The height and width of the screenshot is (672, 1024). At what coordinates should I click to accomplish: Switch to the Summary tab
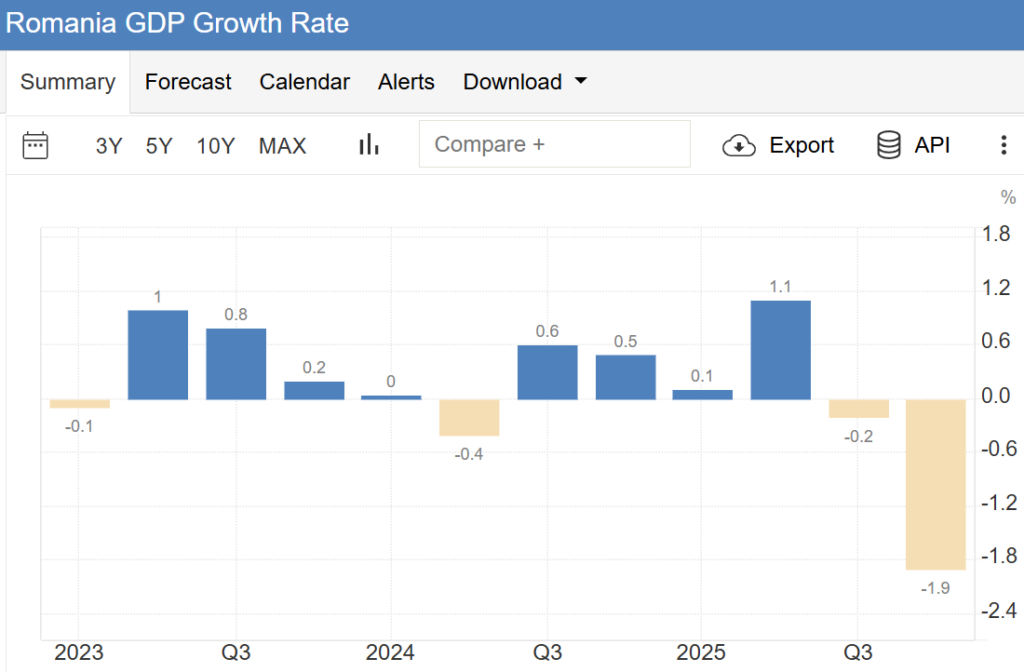(x=67, y=82)
